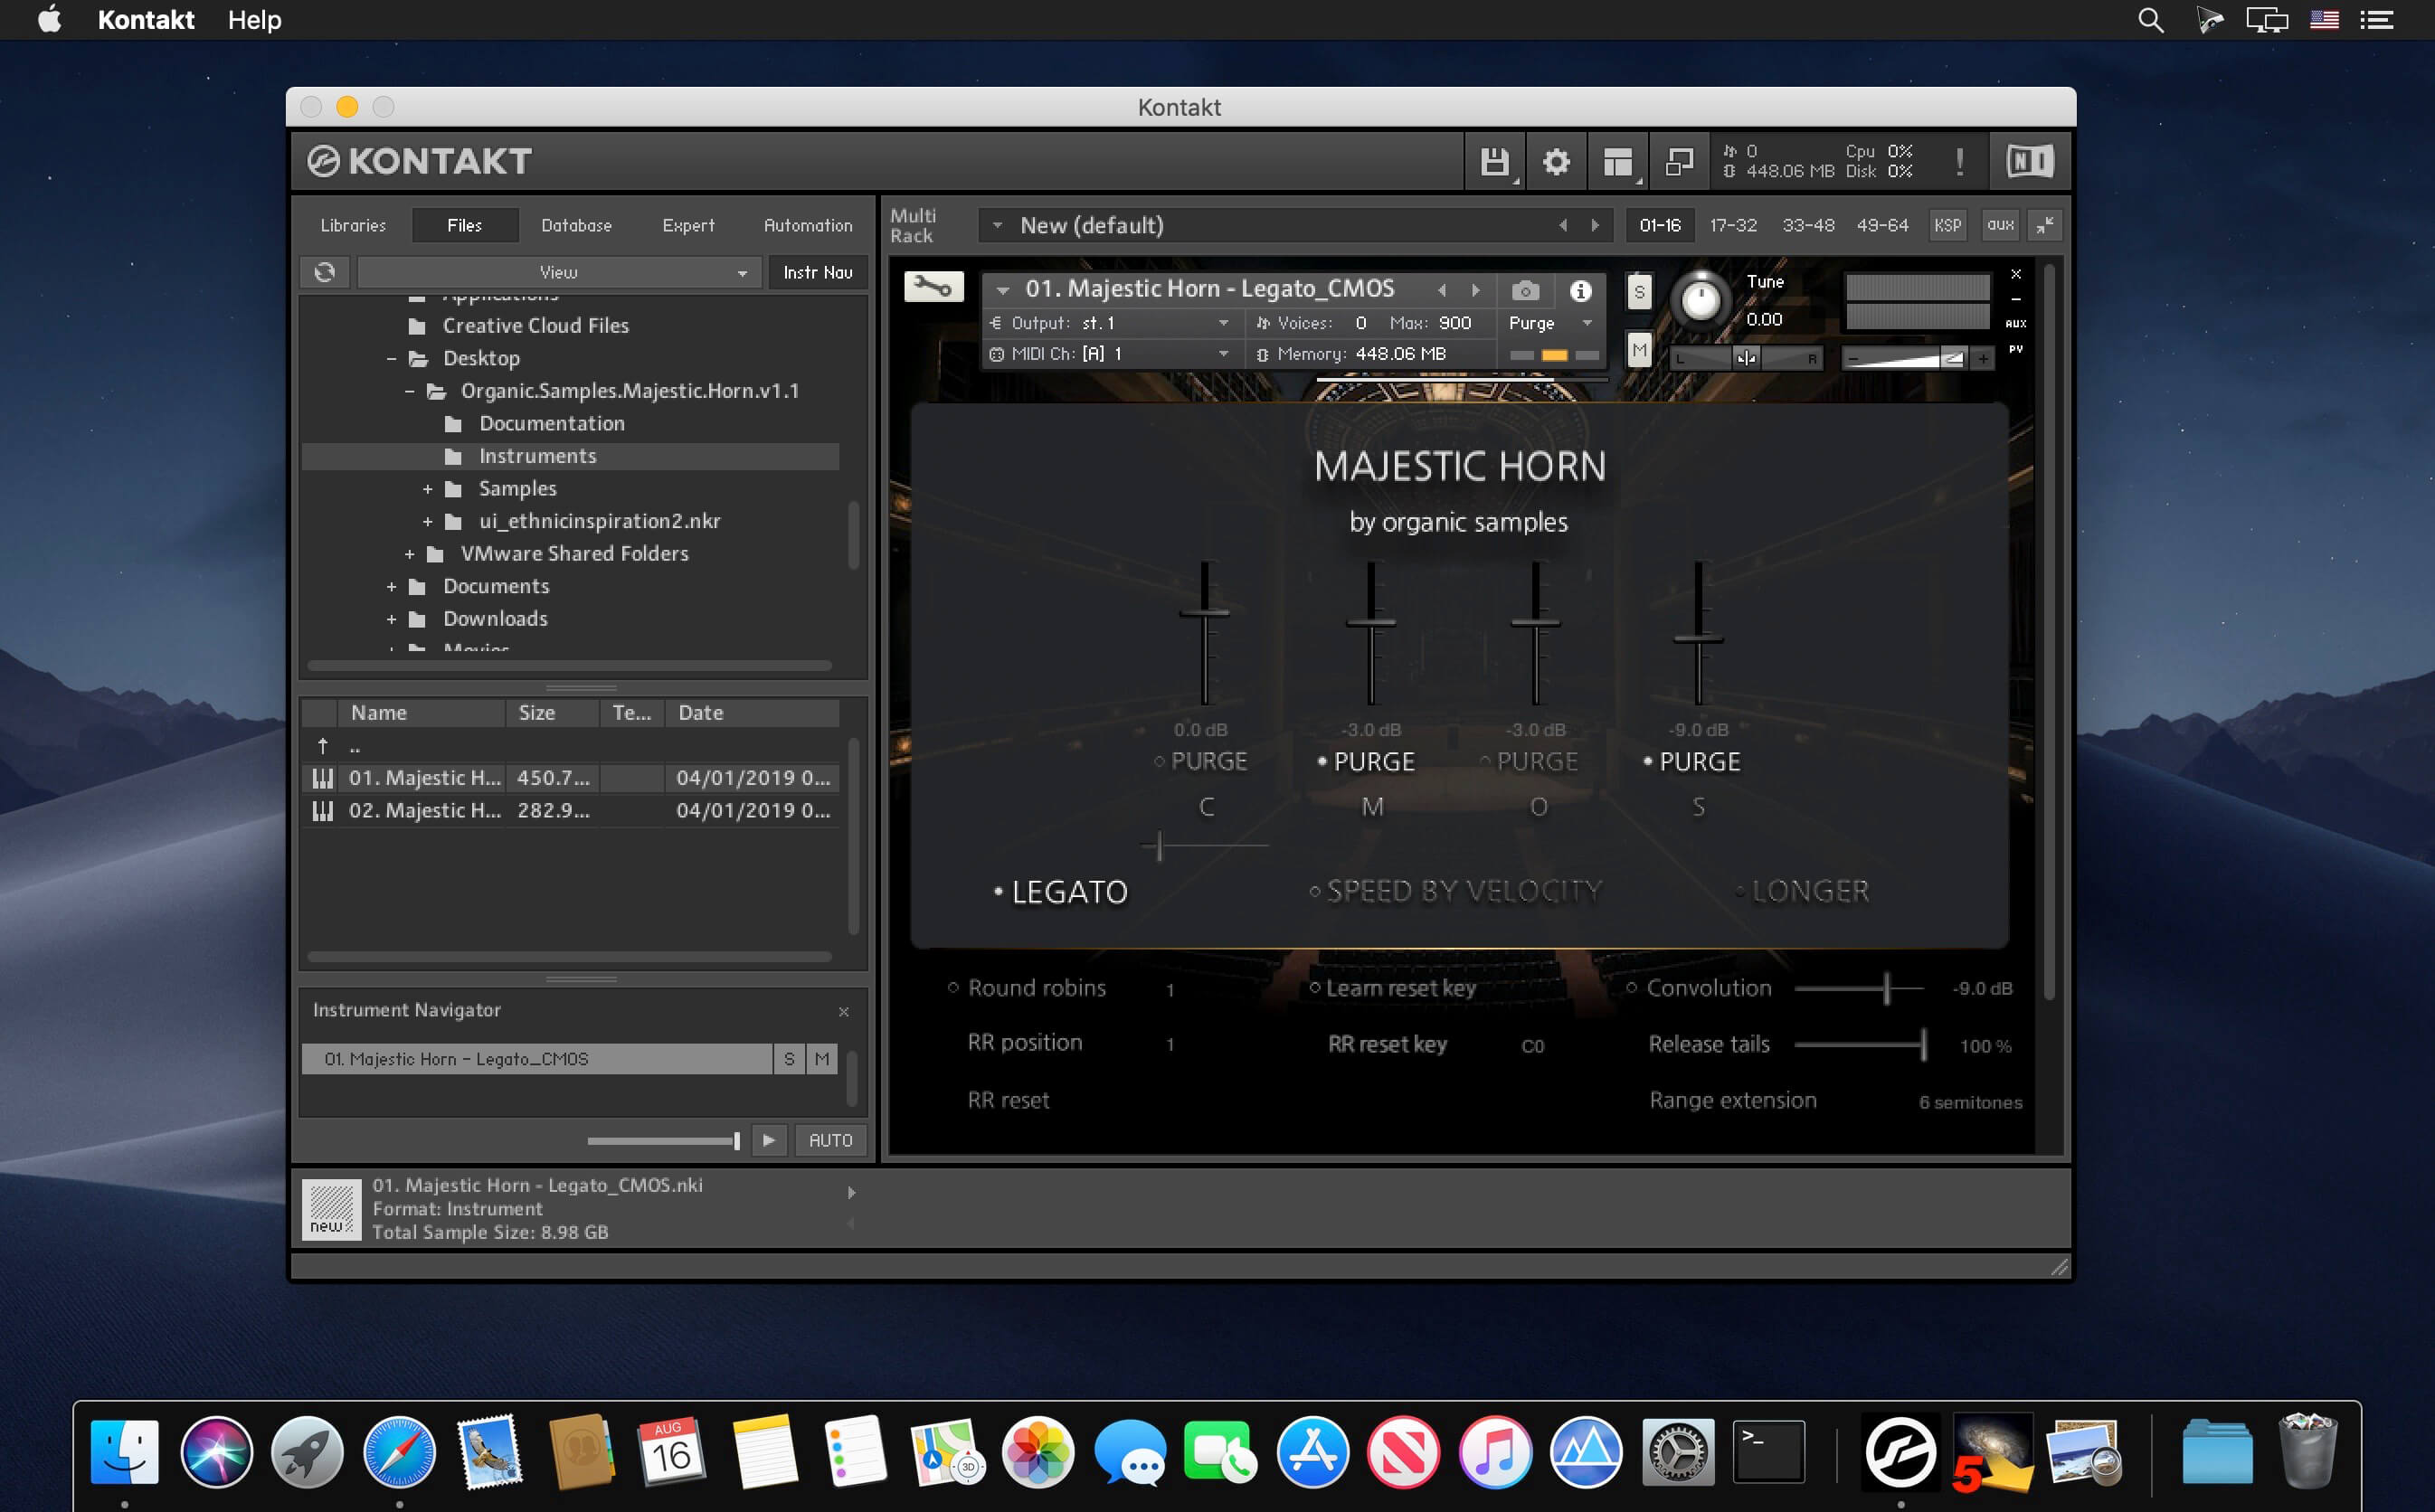2435x1512 pixels.
Task: Enable SPEED BY VELOCITY option
Action: (1456, 891)
